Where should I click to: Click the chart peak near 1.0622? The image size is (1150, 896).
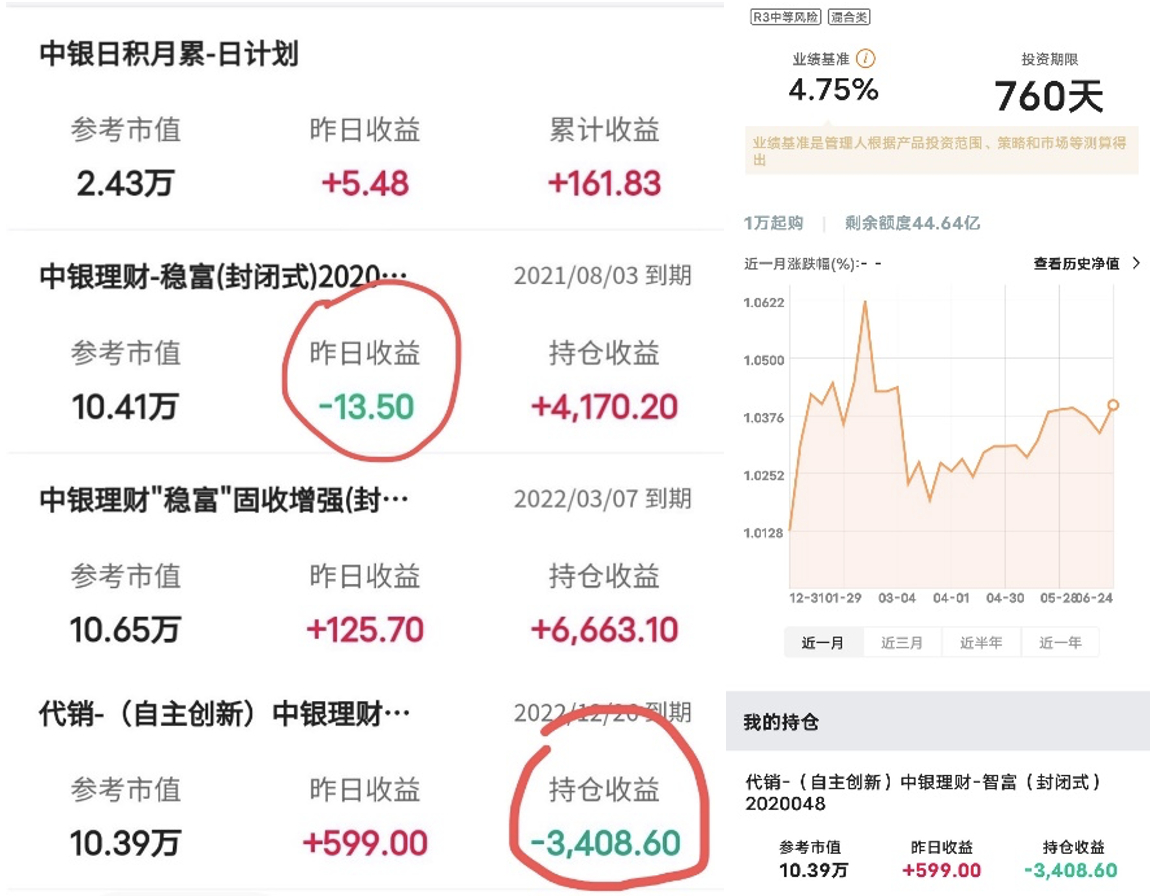866,300
